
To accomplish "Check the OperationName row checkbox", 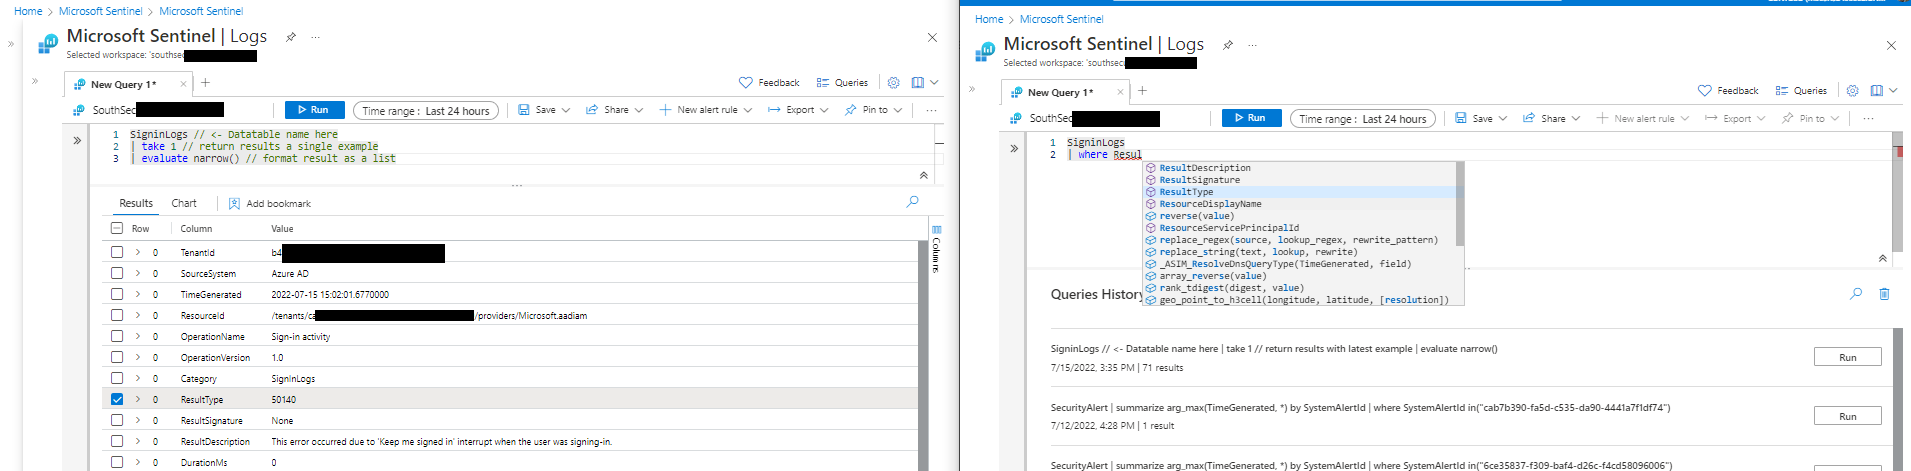I will 117,336.
